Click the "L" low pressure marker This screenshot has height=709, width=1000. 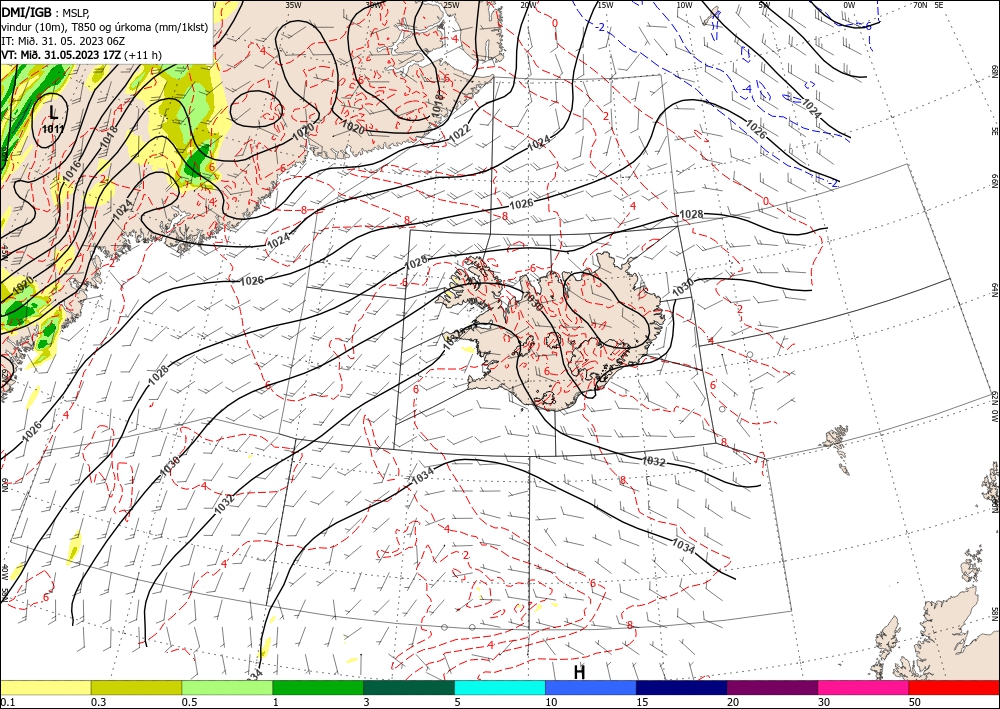[54, 113]
